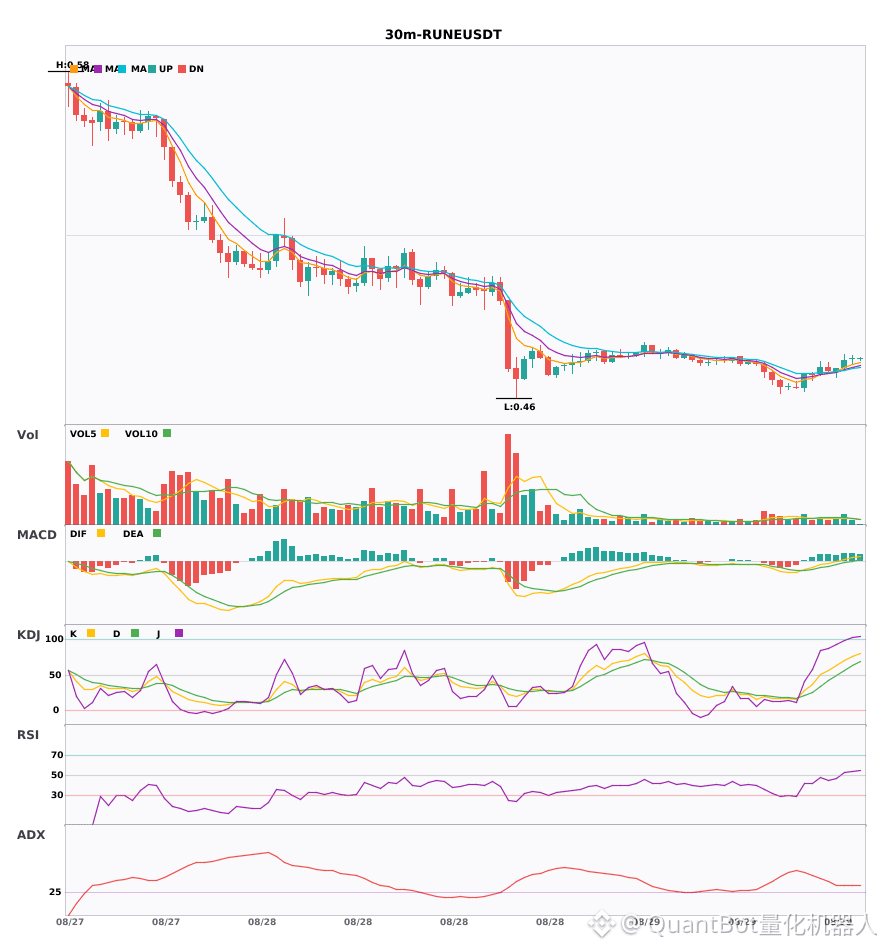
Task: Click the green VOL10 legend swatch
Action: (167, 433)
